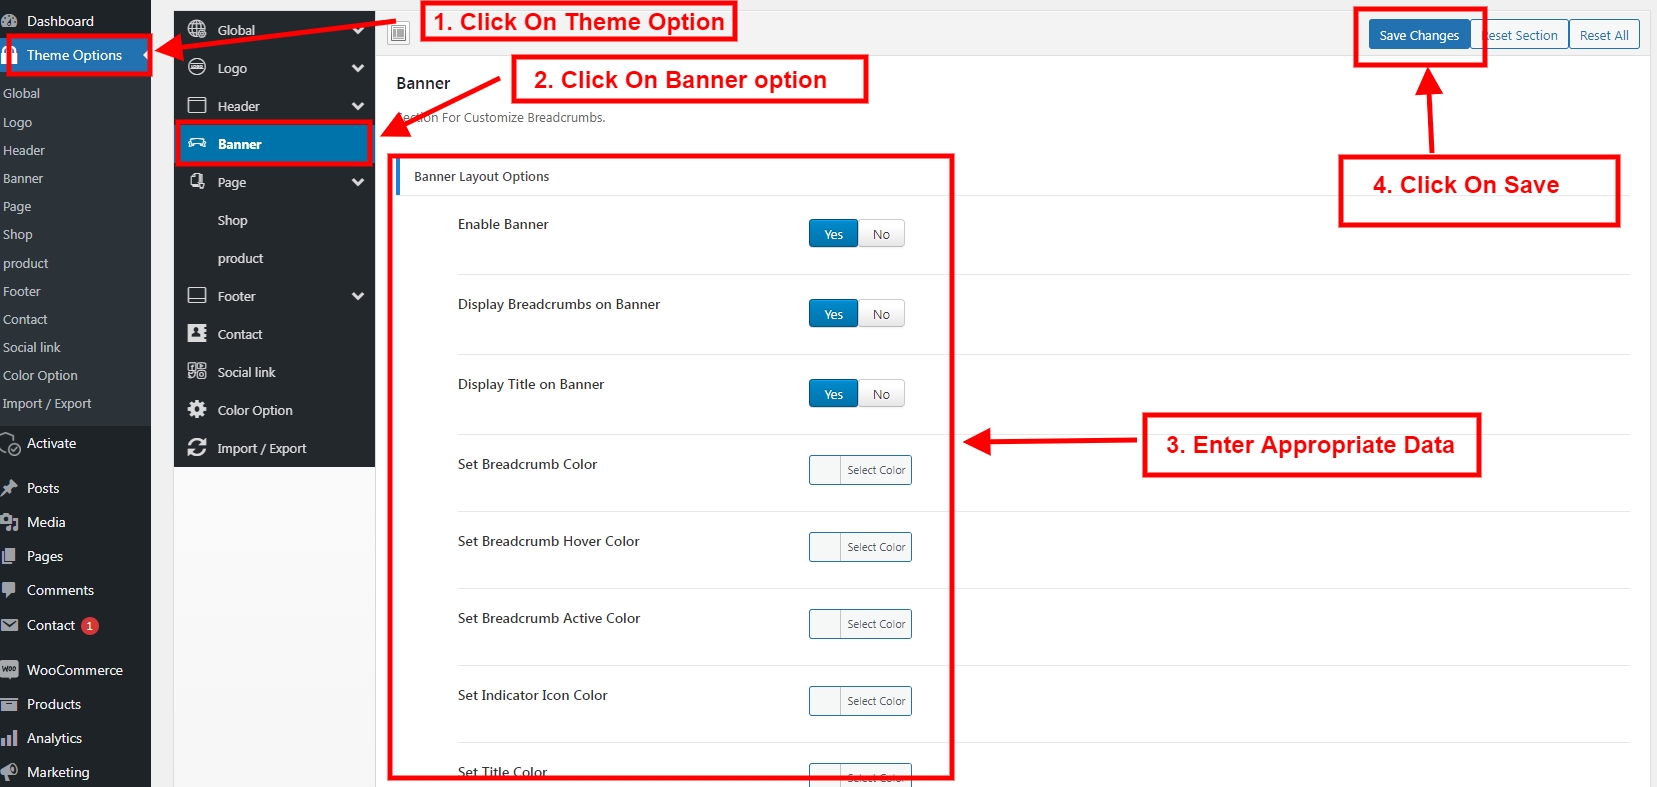Set Display Title on Banner to No
This screenshot has height=787, width=1657.
pos(881,394)
